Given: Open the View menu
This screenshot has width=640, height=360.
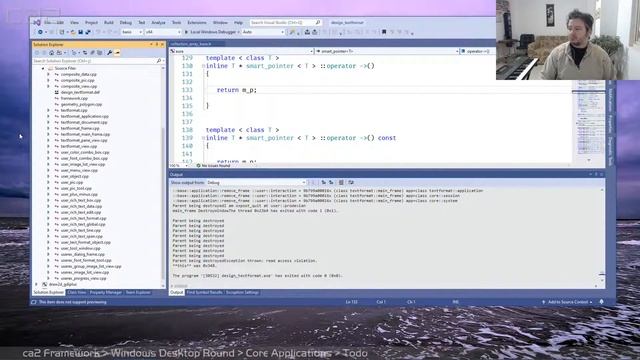Looking at the screenshot, I should tap(74, 22).
